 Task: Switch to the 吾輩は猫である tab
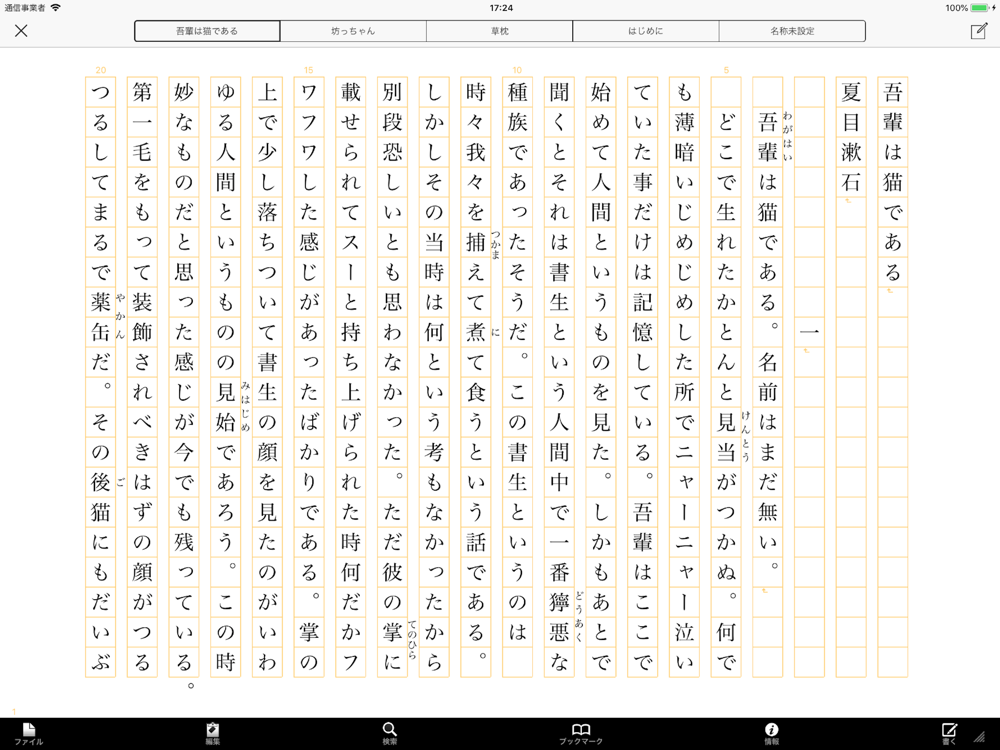tap(207, 31)
